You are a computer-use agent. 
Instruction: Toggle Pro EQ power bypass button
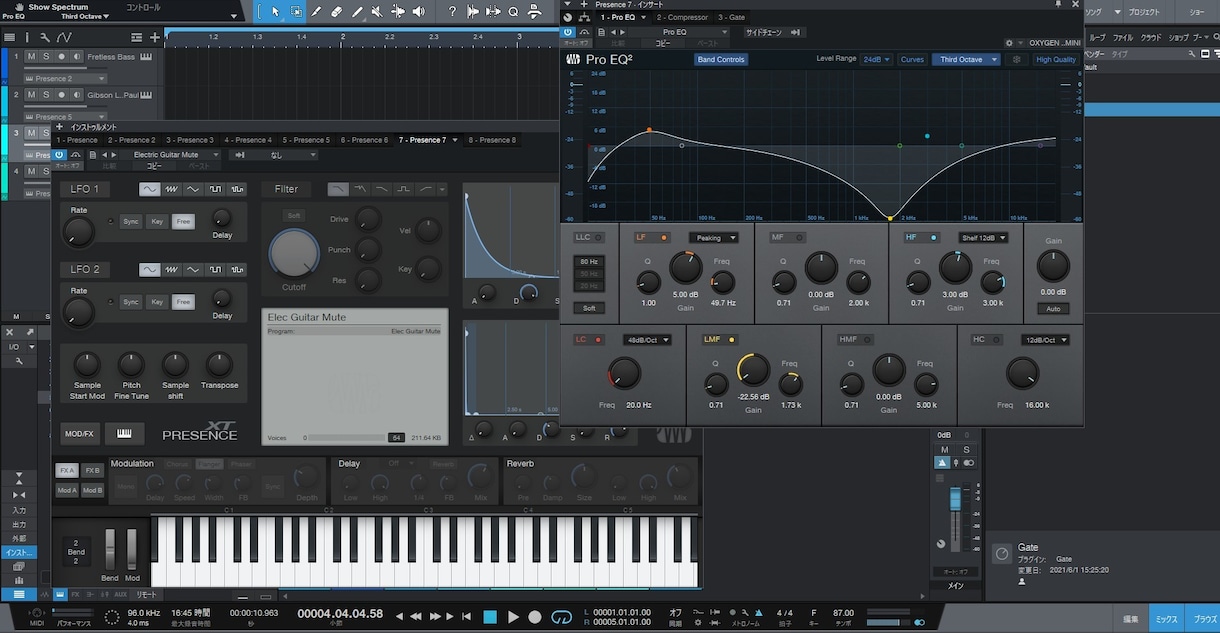[568, 32]
